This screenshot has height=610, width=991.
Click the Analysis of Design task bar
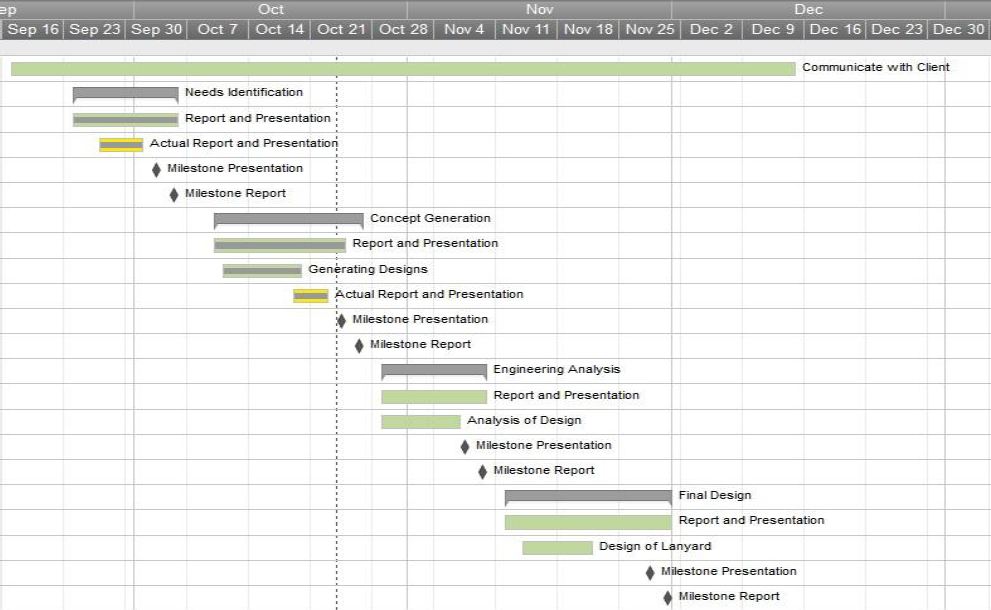pyautogui.click(x=420, y=421)
